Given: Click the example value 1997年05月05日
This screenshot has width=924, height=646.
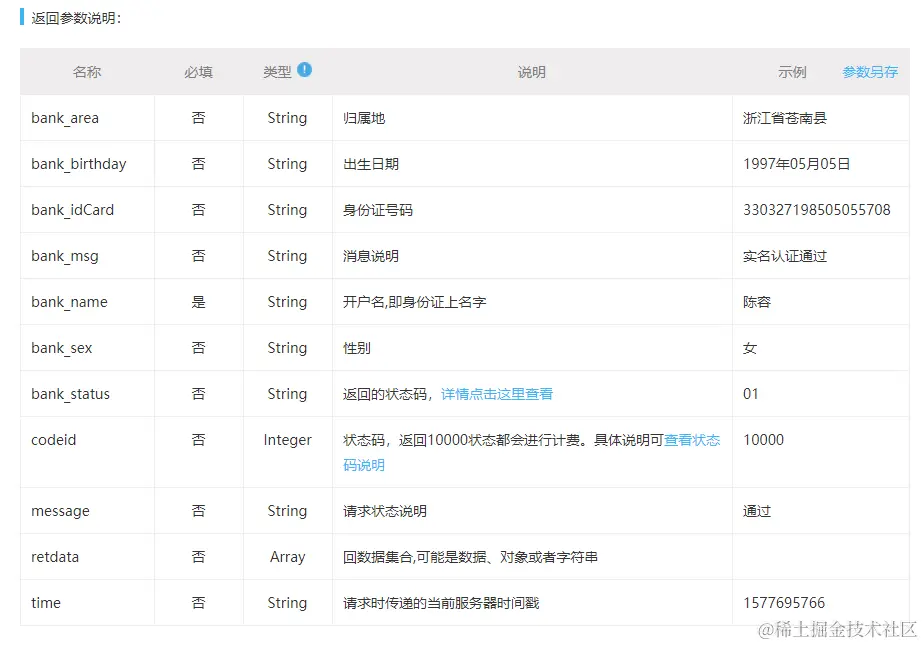Looking at the screenshot, I should coord(797,164).
